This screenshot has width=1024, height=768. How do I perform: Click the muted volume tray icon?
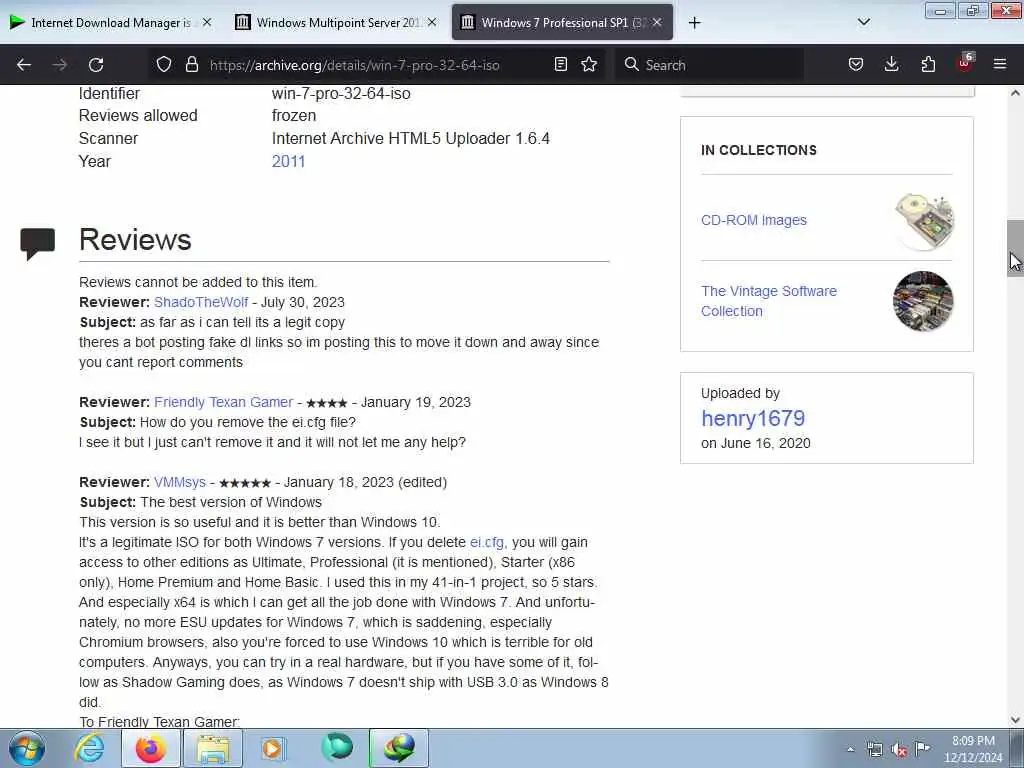[899, 749]
